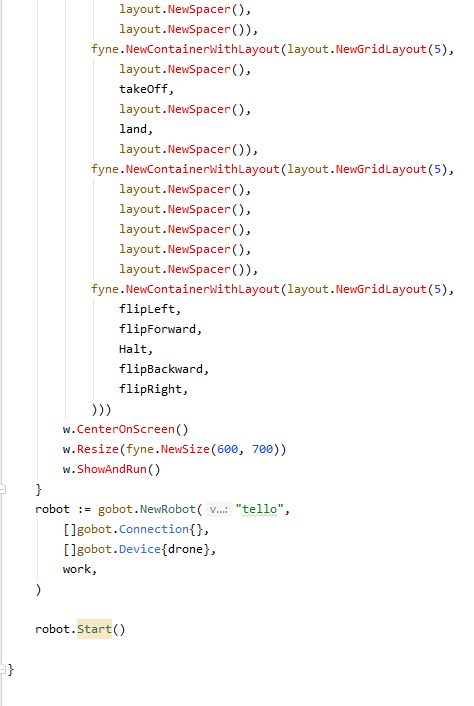Click the NewRobot function name
Screen dimensions: 474x706
[168, 509]
